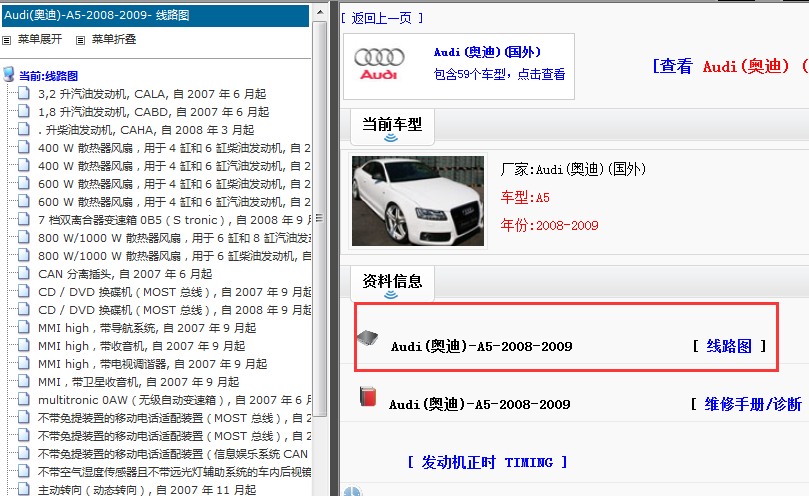Click the 菜单展开 expand-all icon

(7, 40)
